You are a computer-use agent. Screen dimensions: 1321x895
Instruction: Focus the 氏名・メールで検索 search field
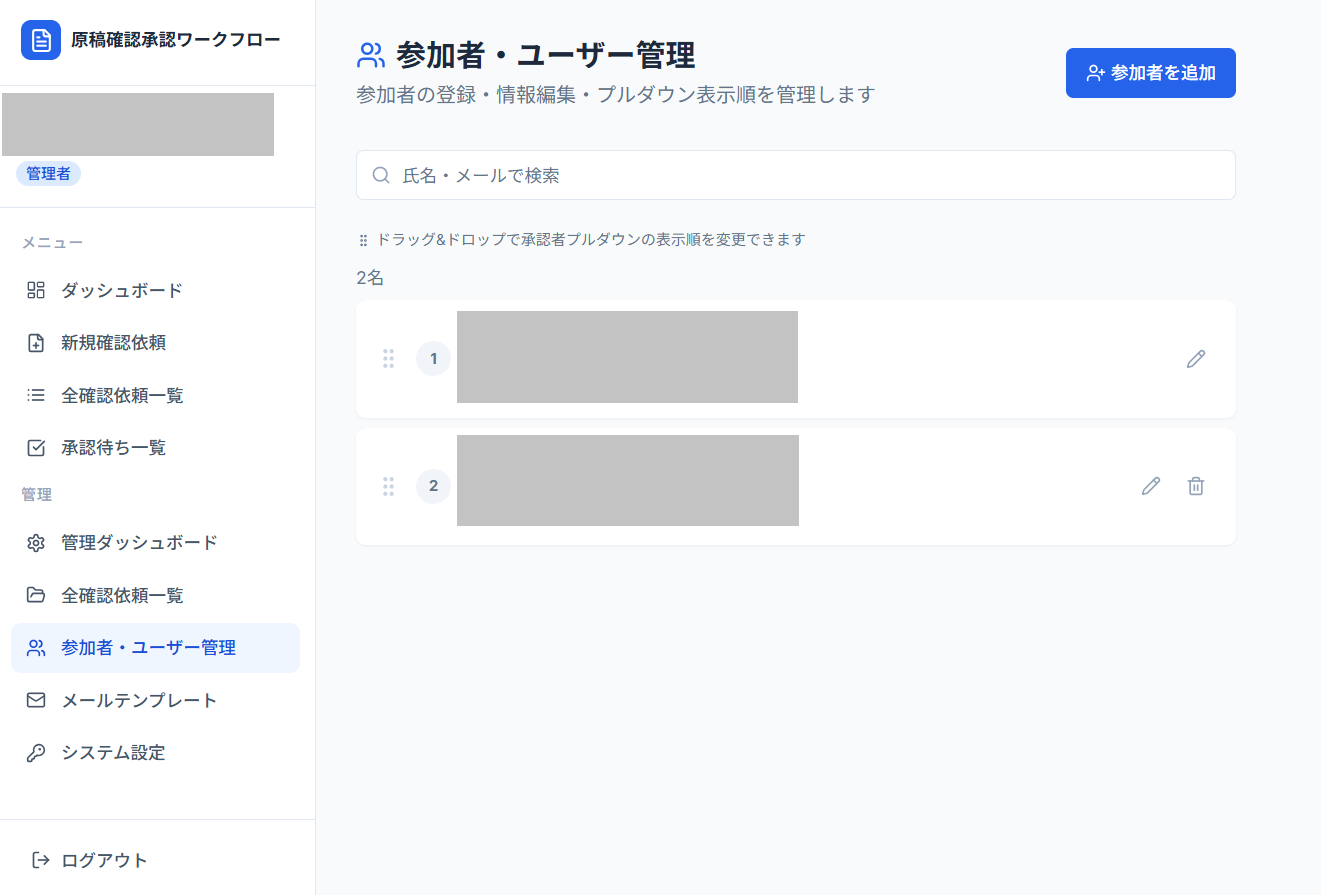796,175
